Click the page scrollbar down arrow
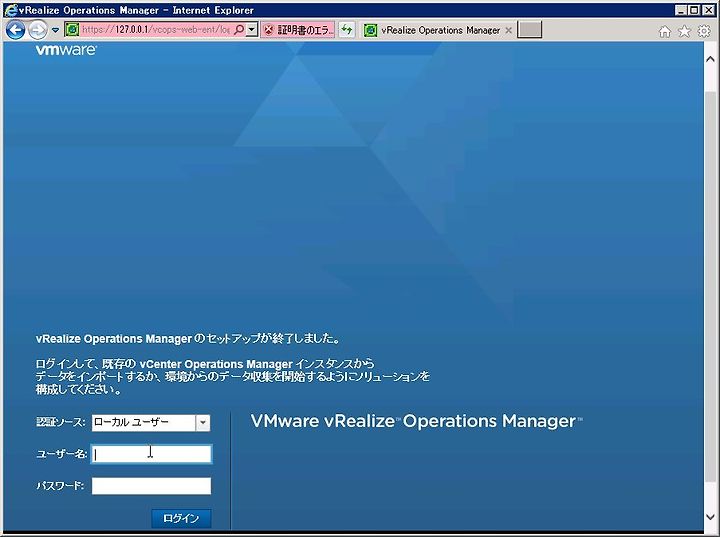 [x=710, y=518]
